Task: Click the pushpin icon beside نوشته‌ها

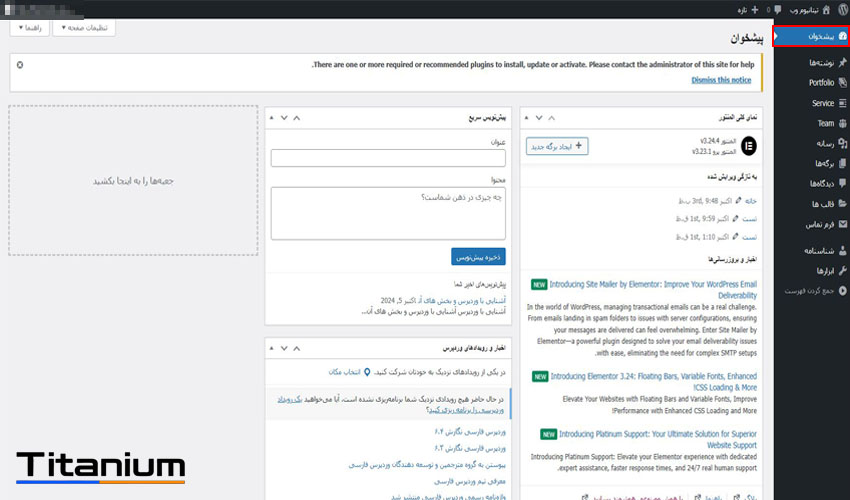Action: click(x=842, y=63)
